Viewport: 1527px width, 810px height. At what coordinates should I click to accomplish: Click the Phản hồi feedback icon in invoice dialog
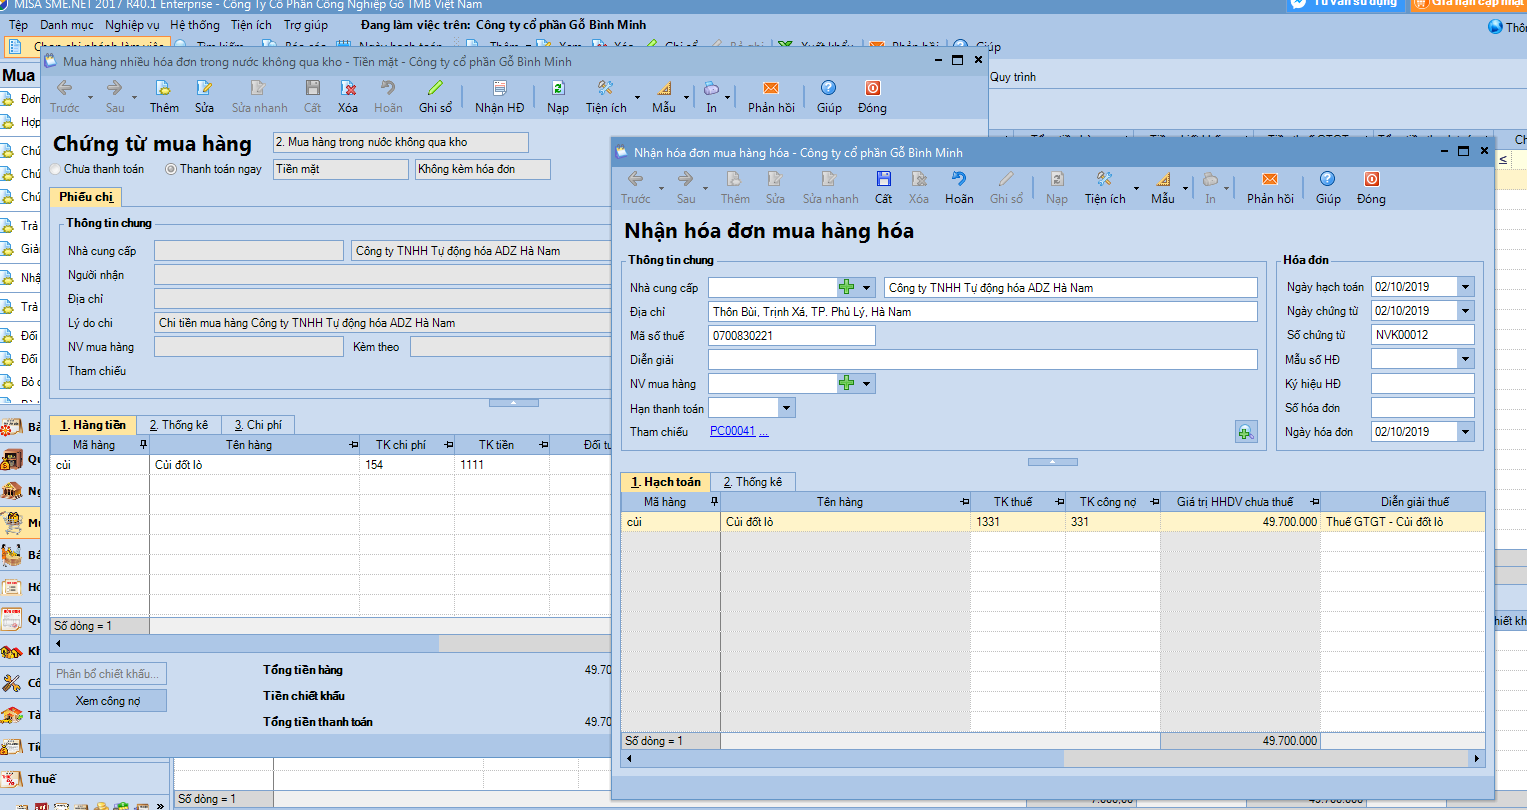1272,186
